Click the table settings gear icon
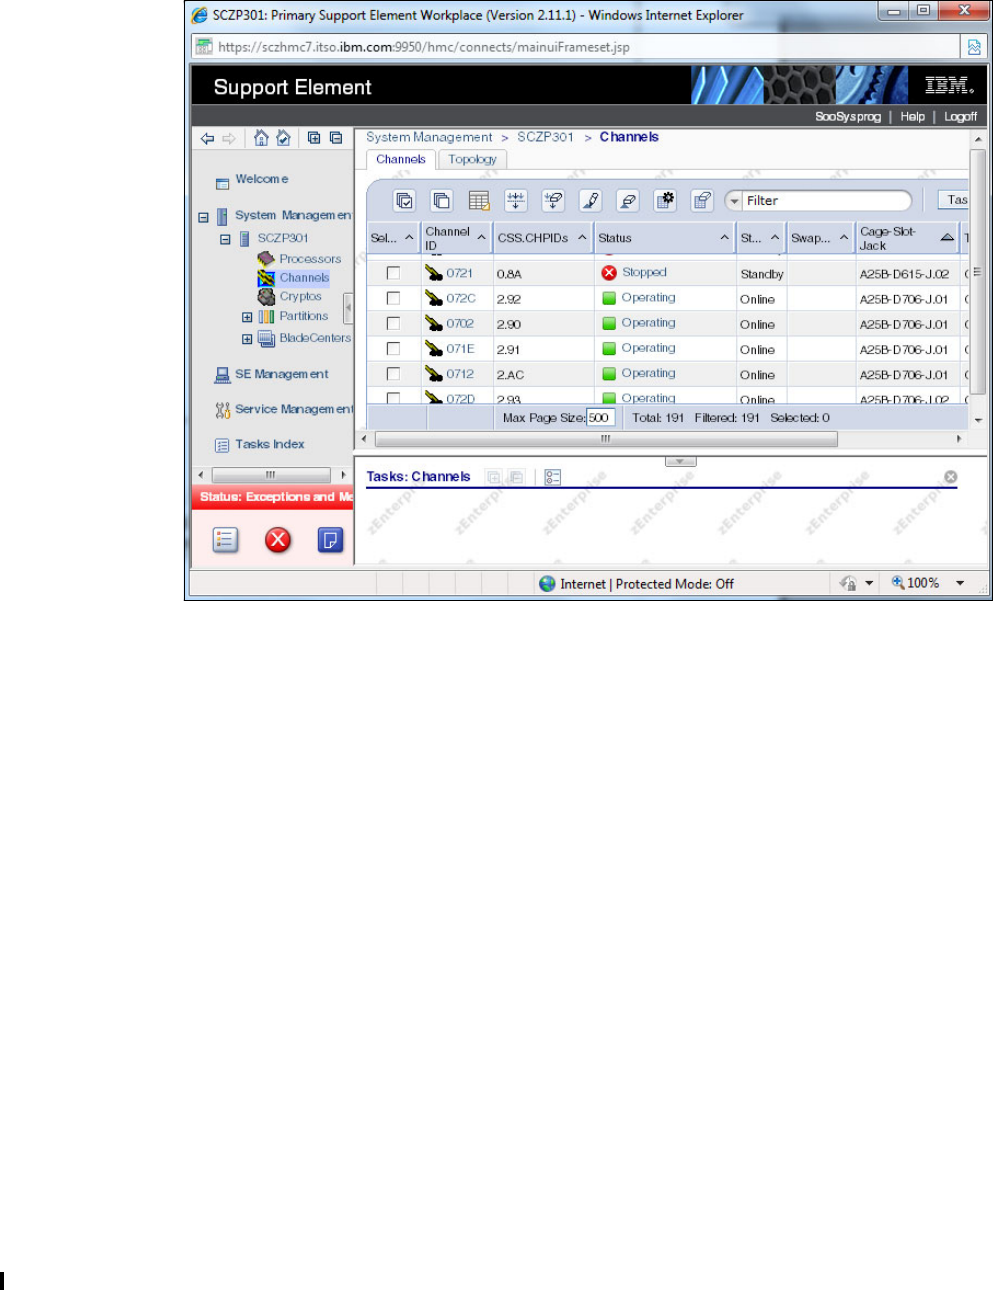The width and height of the screenshot is (993, 1290). click(665, 201)
